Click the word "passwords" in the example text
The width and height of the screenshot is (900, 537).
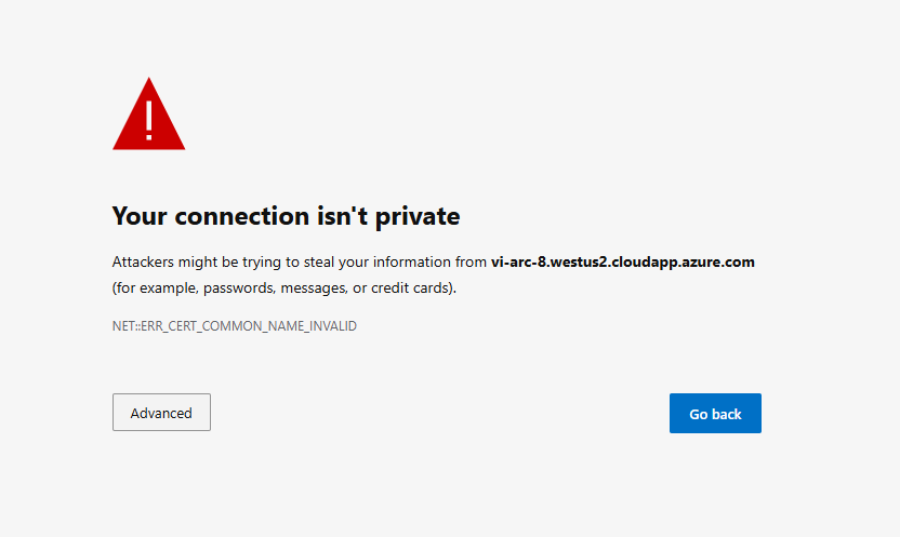pos(238,288)
